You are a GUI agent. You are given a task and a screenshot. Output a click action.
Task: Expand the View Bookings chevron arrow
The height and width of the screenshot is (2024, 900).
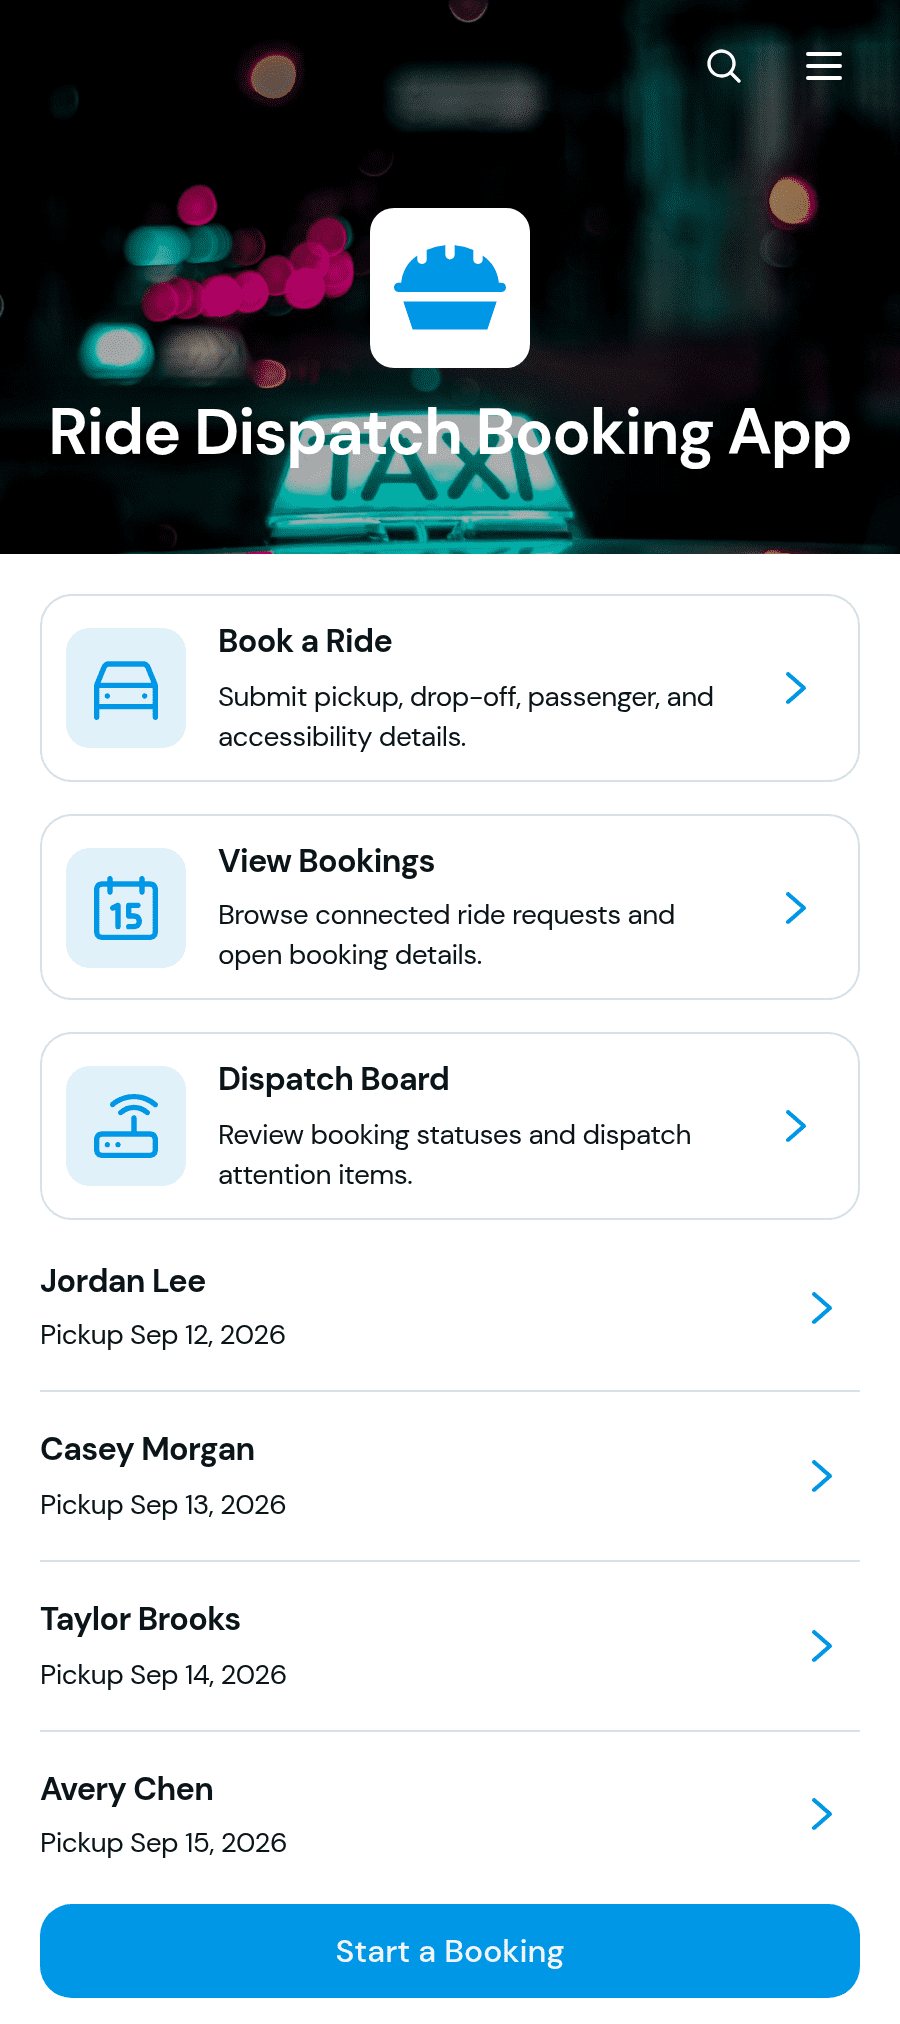tap(796, 908)
